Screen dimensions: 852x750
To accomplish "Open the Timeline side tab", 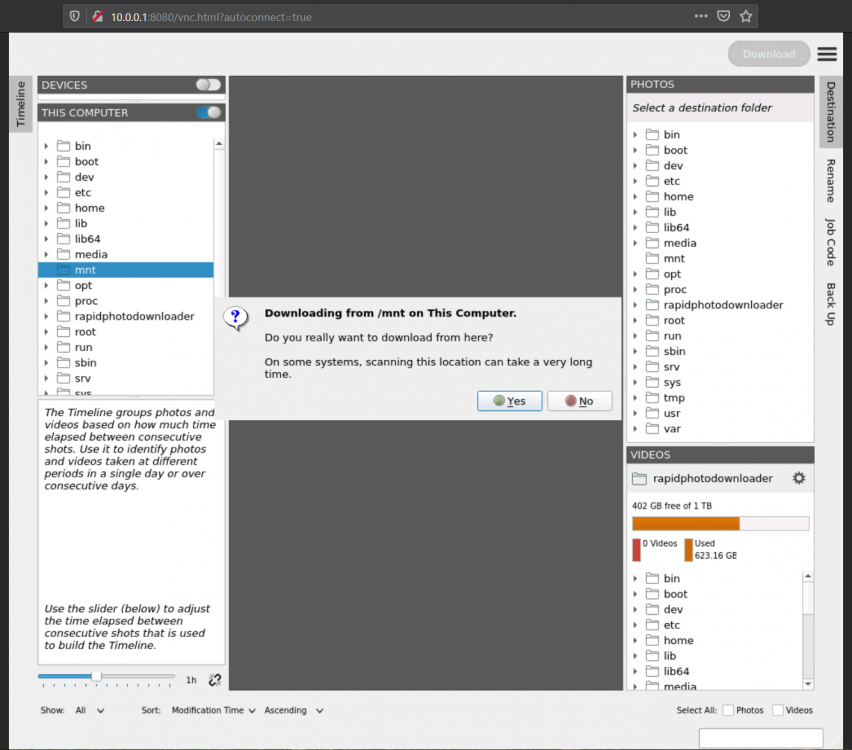I will point(21,104).
